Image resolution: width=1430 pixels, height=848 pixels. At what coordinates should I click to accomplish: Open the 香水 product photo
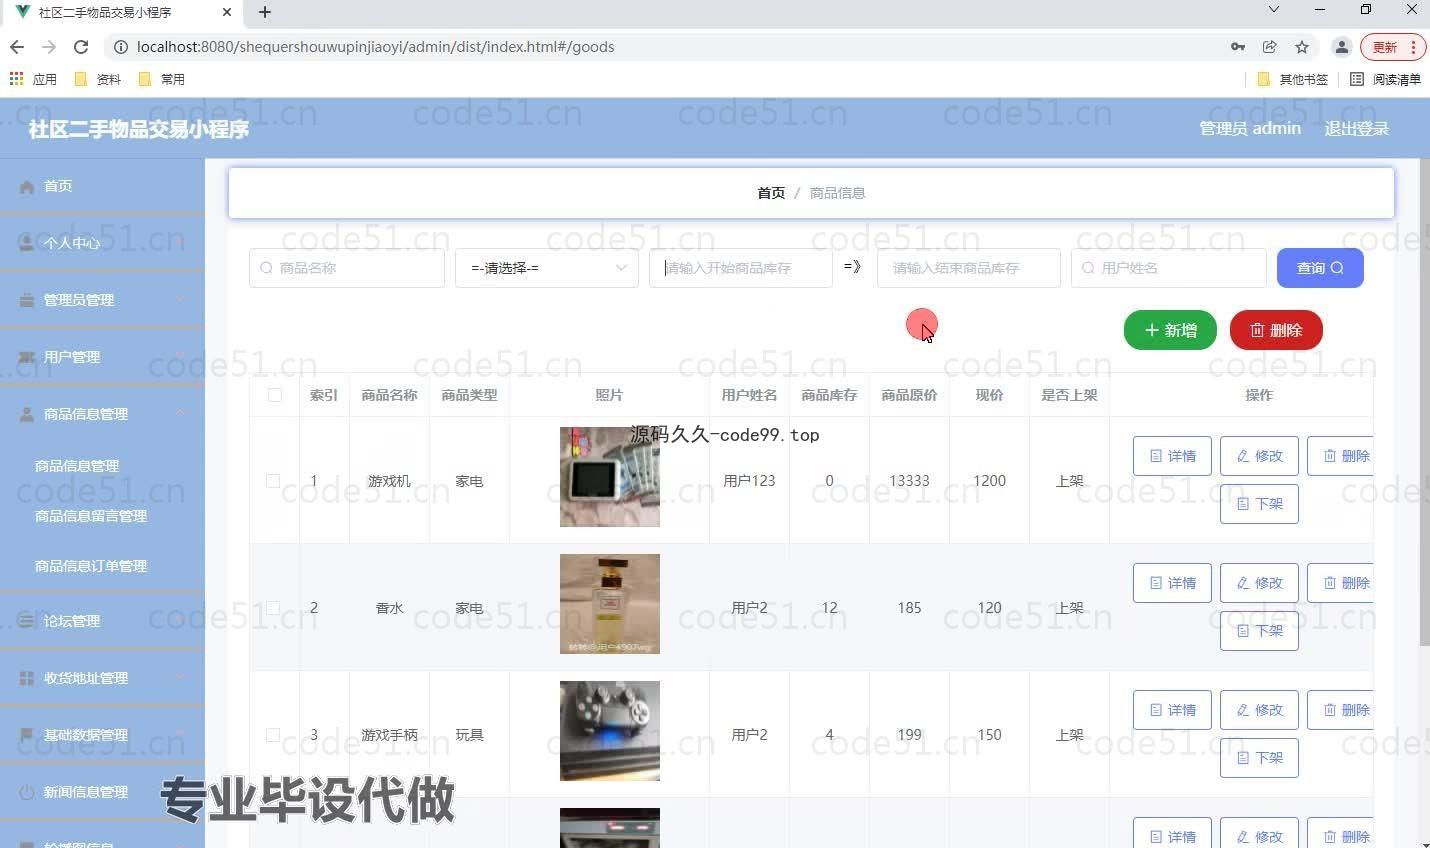pos(610,604)
